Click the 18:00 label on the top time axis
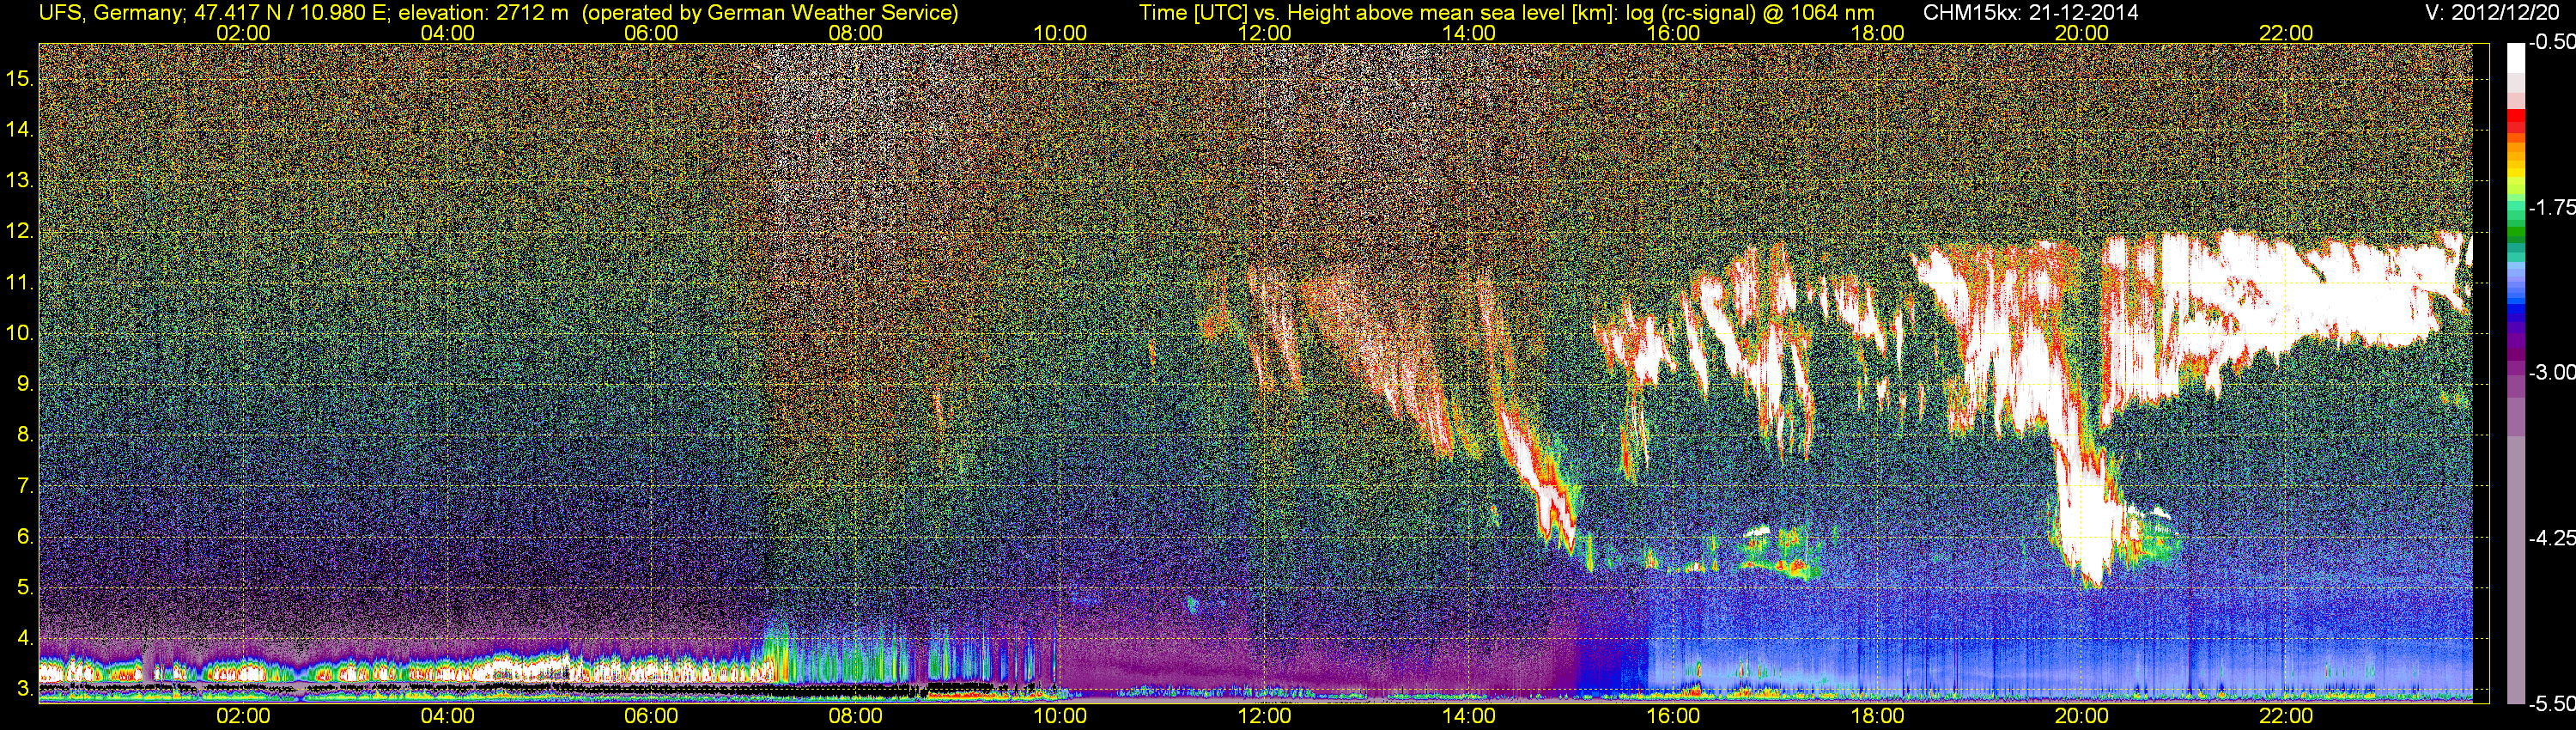Screen dimensions: 2576x730 (x=1877, y=33)
